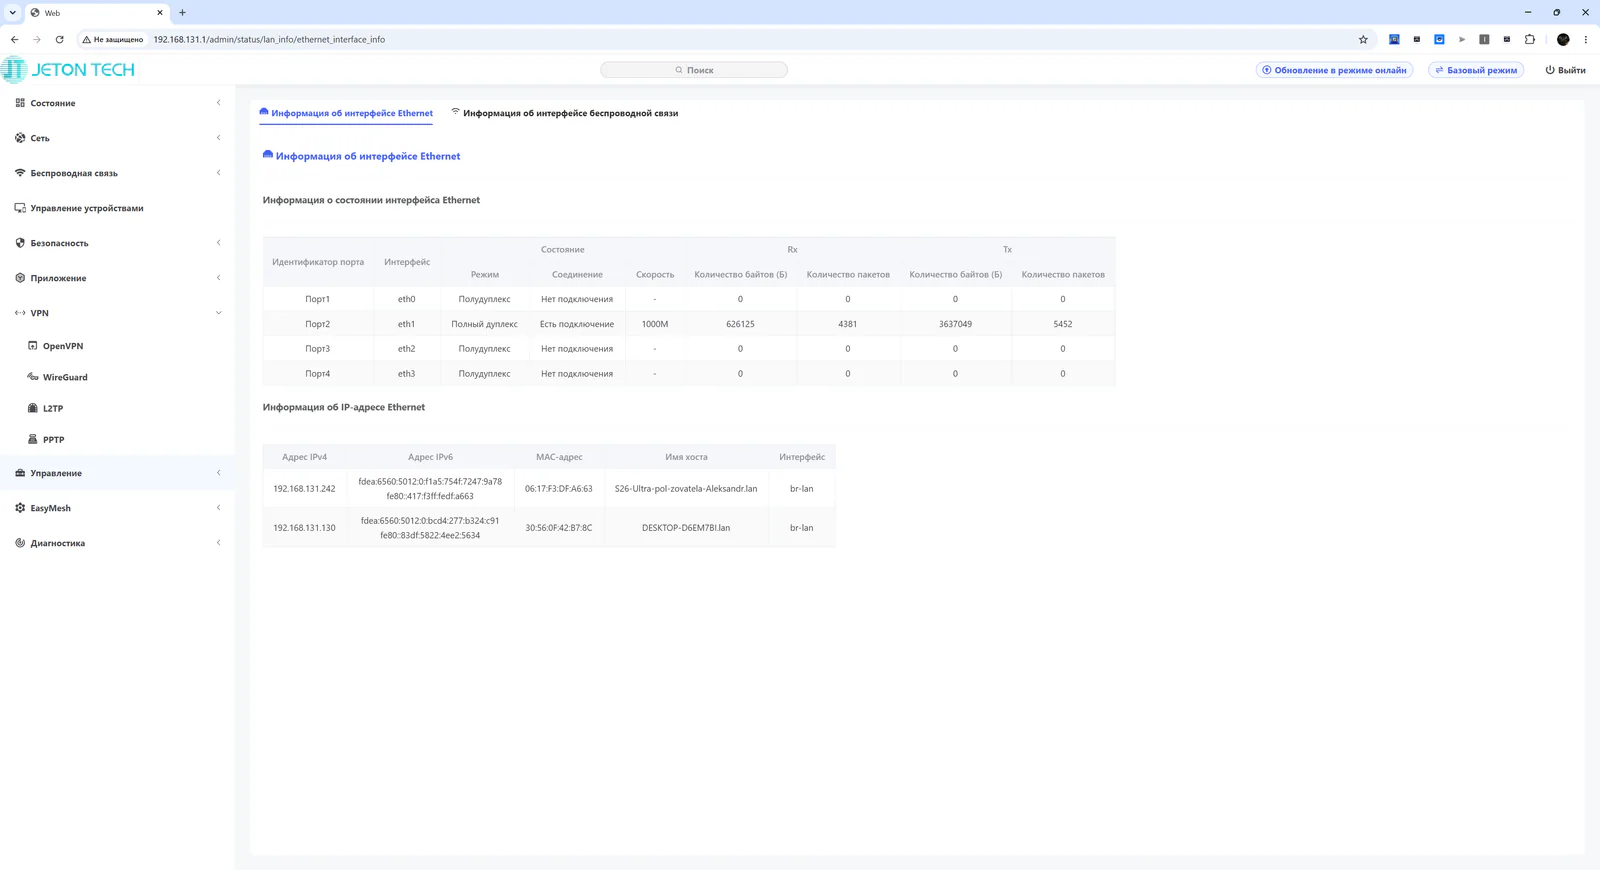
Task: Click the DESKTOP-D6EM7BI.lan hostname
Action: click(x=686, y=528)
